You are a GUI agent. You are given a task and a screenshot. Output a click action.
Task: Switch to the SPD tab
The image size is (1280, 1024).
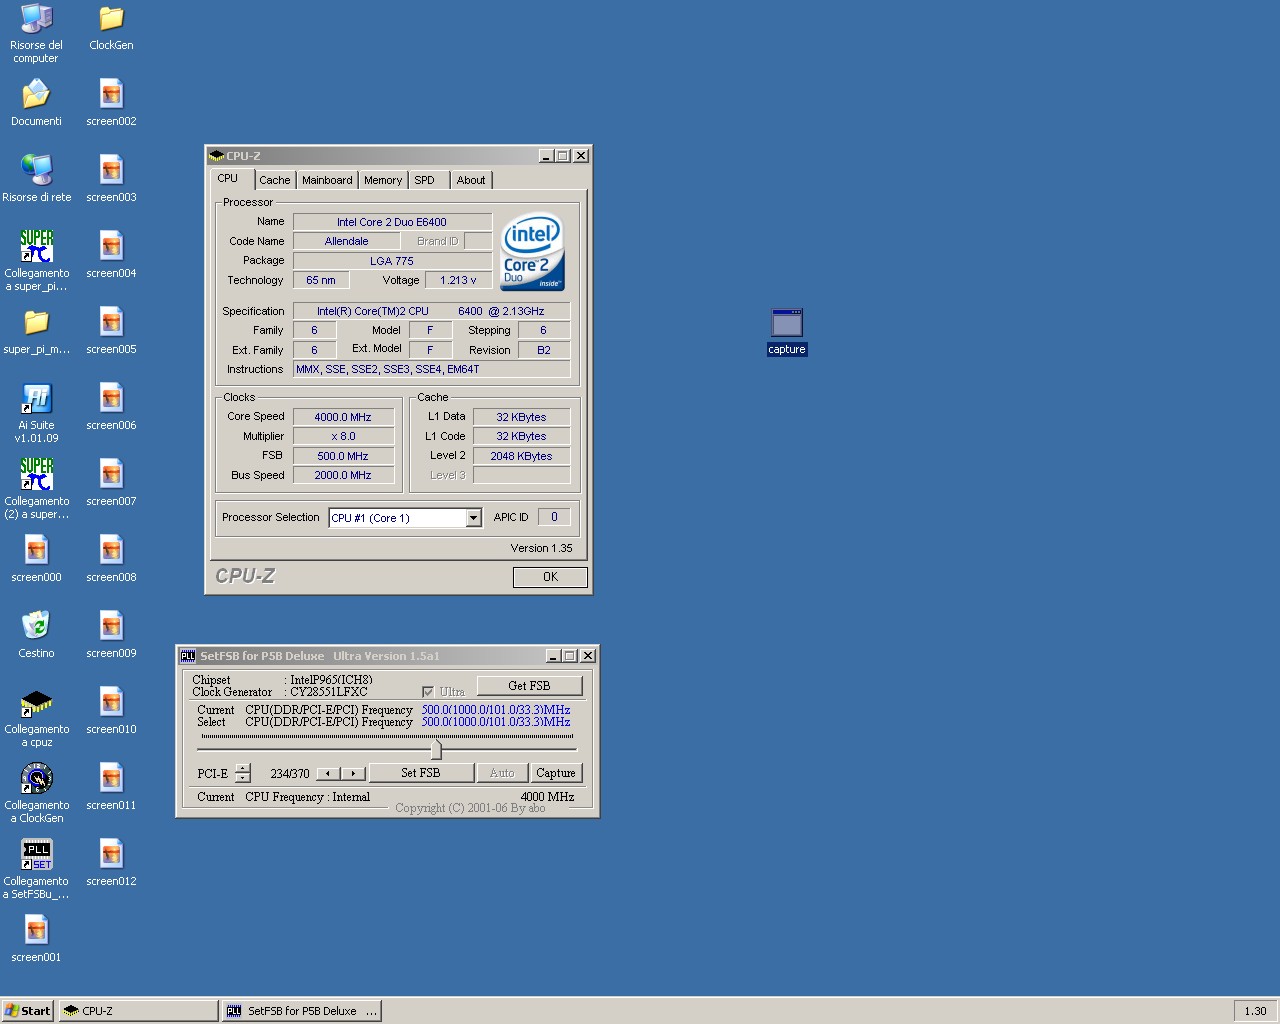[x=425, y=181]
